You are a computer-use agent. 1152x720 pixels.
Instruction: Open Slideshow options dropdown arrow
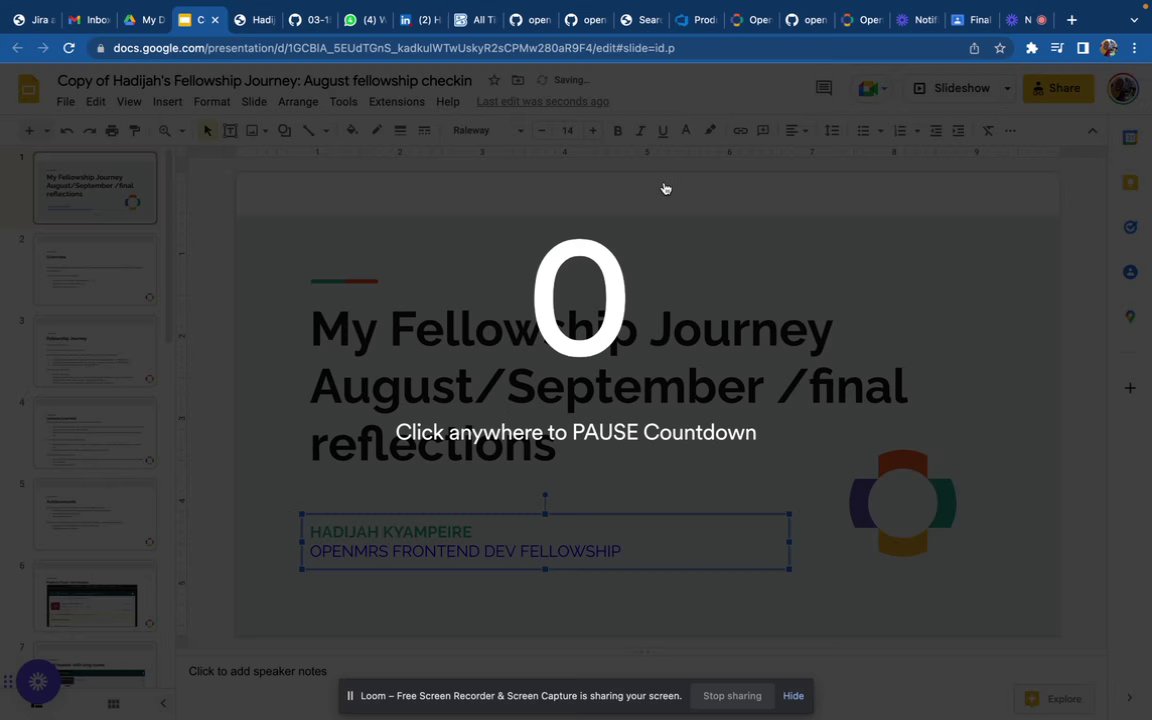1007,88
